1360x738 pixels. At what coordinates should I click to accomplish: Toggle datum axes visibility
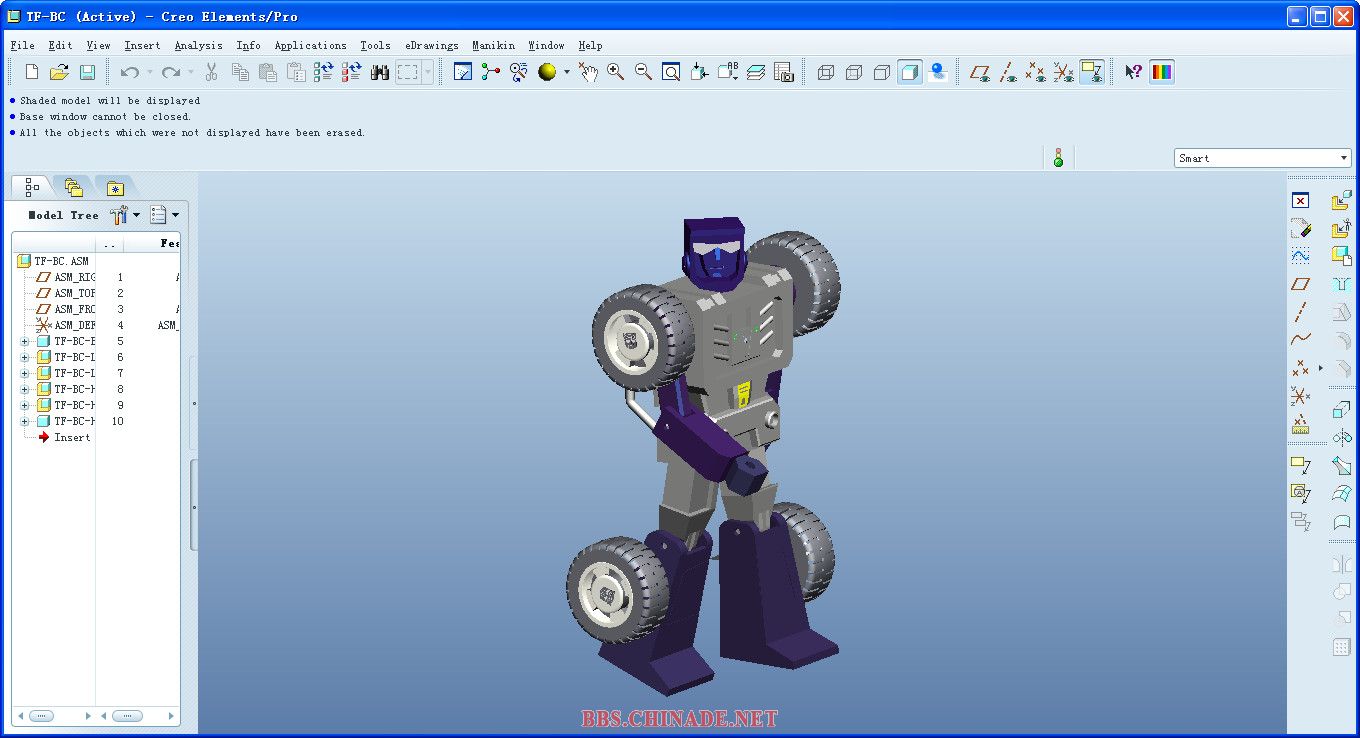pyautogui.click(x=1008, y=72)
